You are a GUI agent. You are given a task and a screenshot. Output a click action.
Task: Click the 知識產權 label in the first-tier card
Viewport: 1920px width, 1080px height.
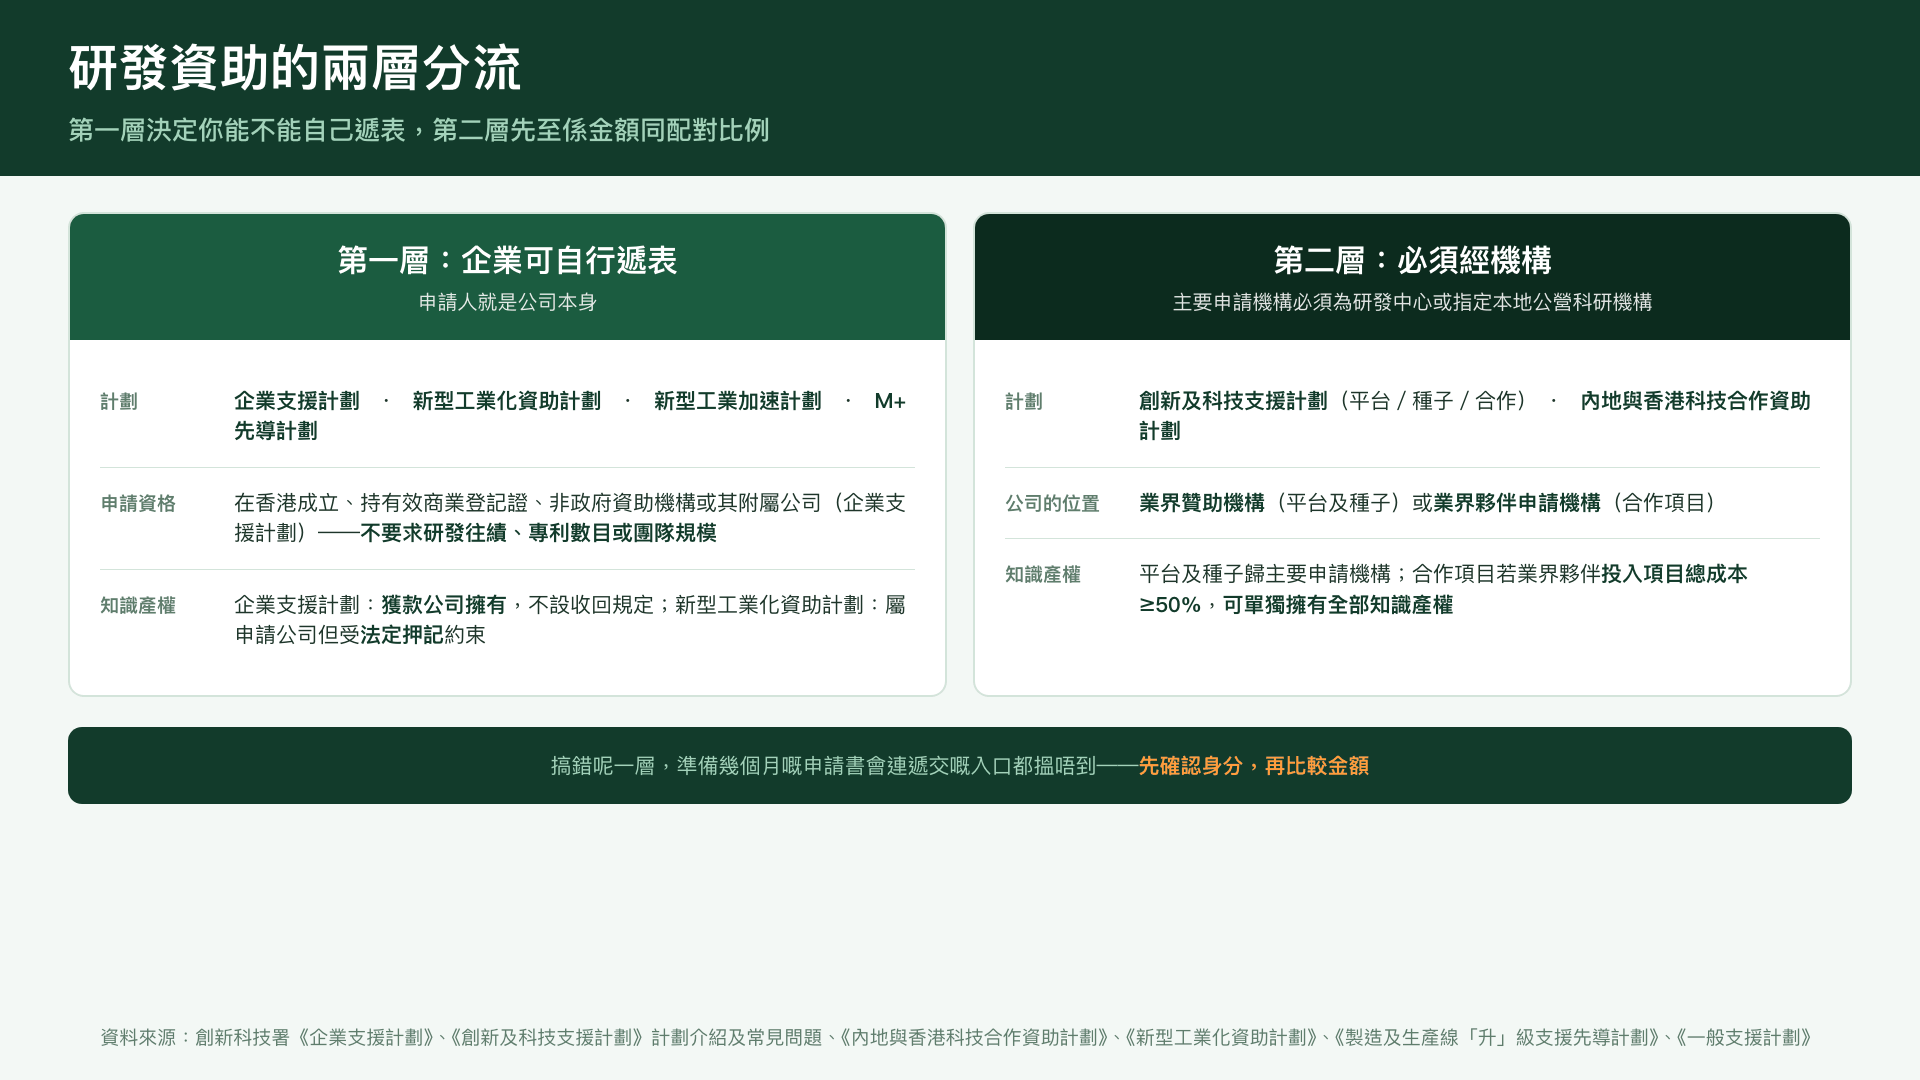click(x=138, y=606)
